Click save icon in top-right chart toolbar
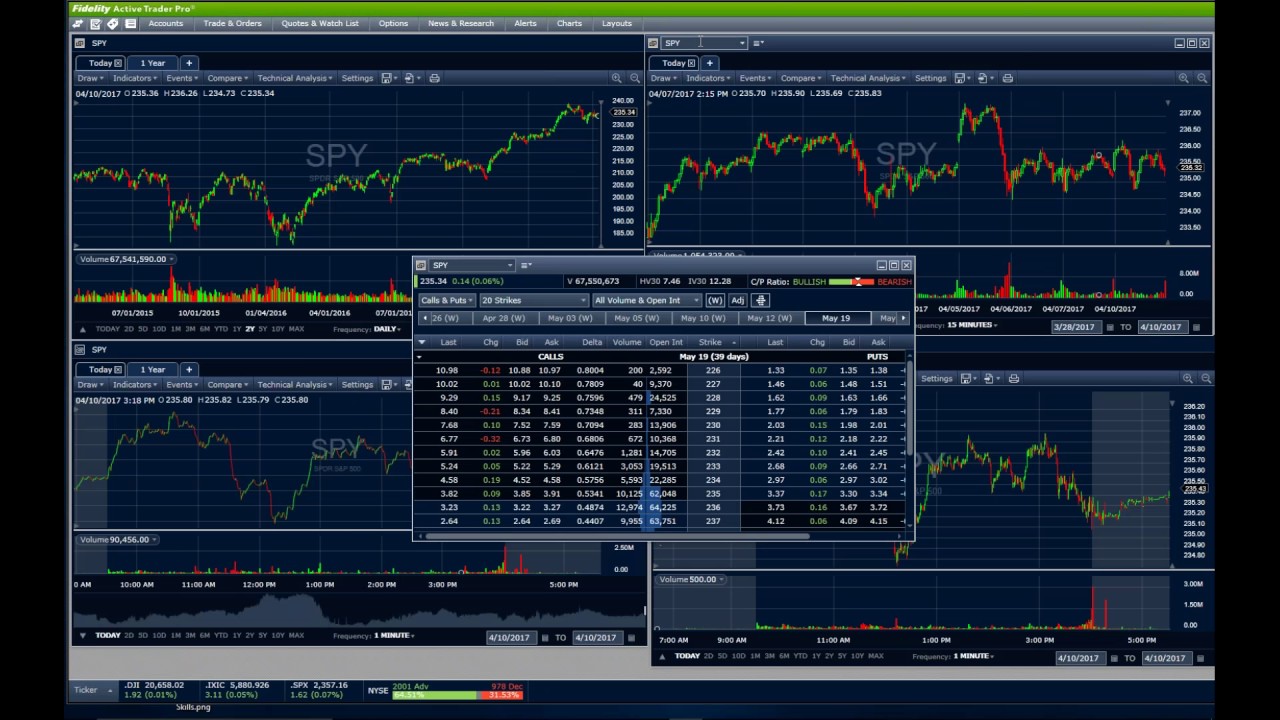This screenshot has width=1280, height=720. click(960, 78)
